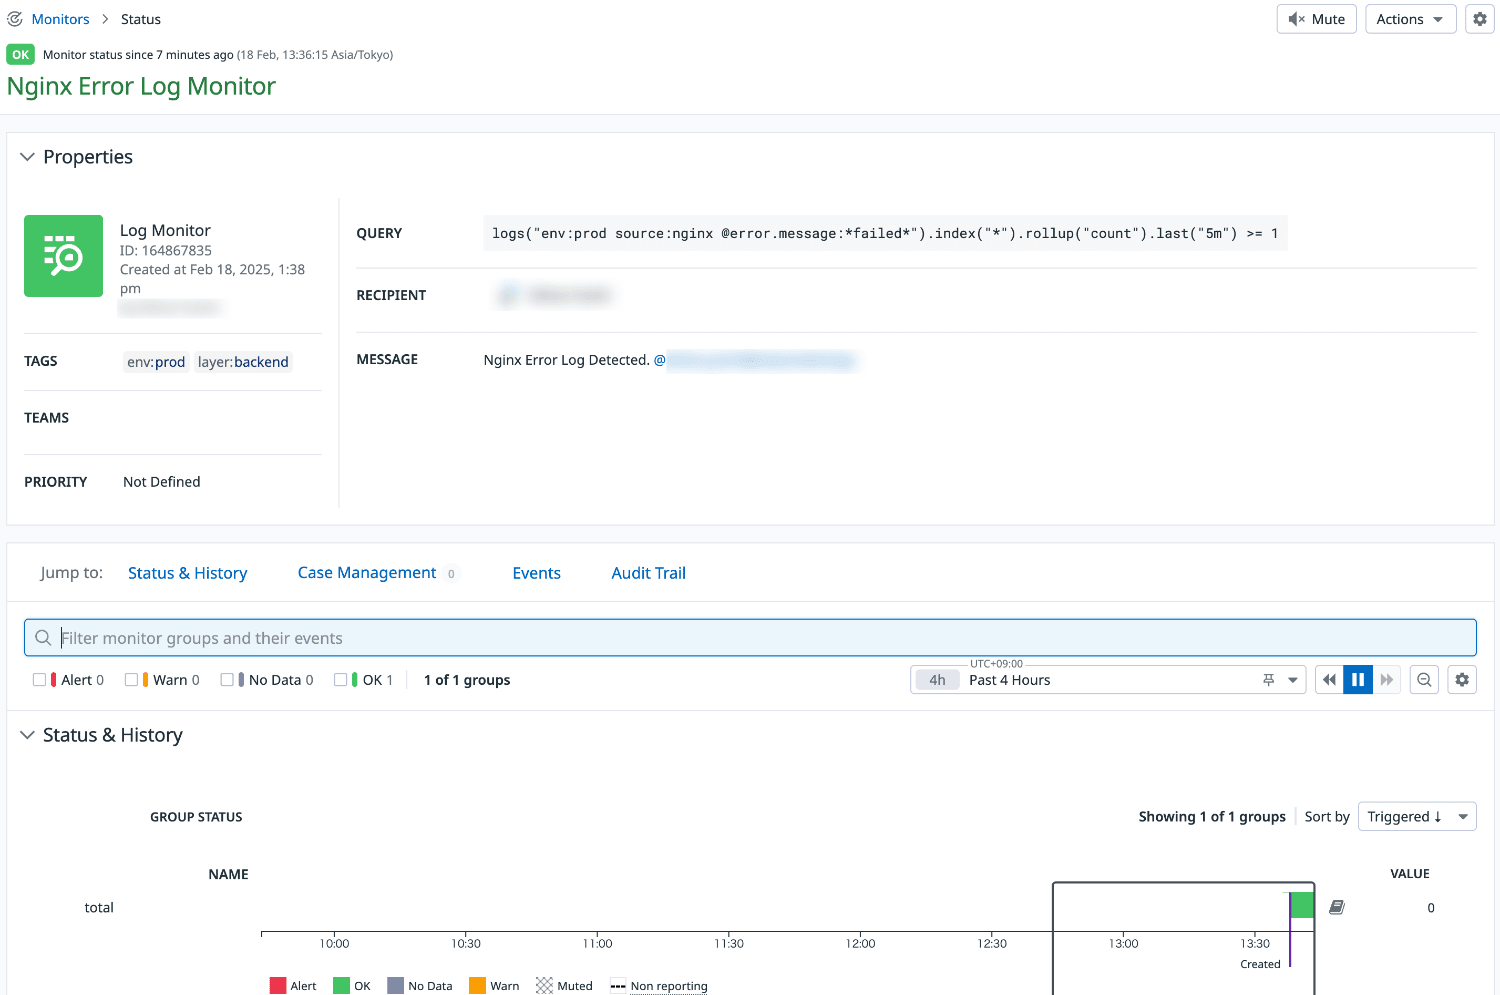Click the '1 of 1 groups' text
1500x995 pixels.
[x=467, y=680]
